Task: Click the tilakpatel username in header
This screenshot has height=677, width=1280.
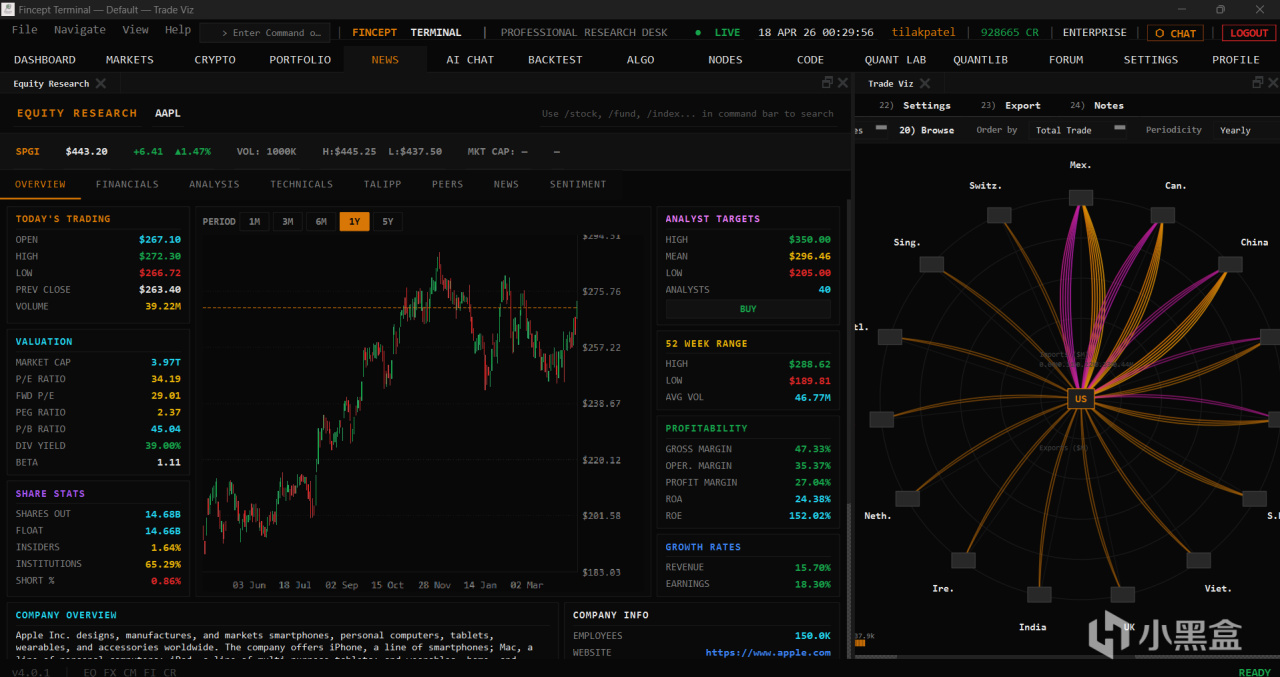Action: pos(924,33)
